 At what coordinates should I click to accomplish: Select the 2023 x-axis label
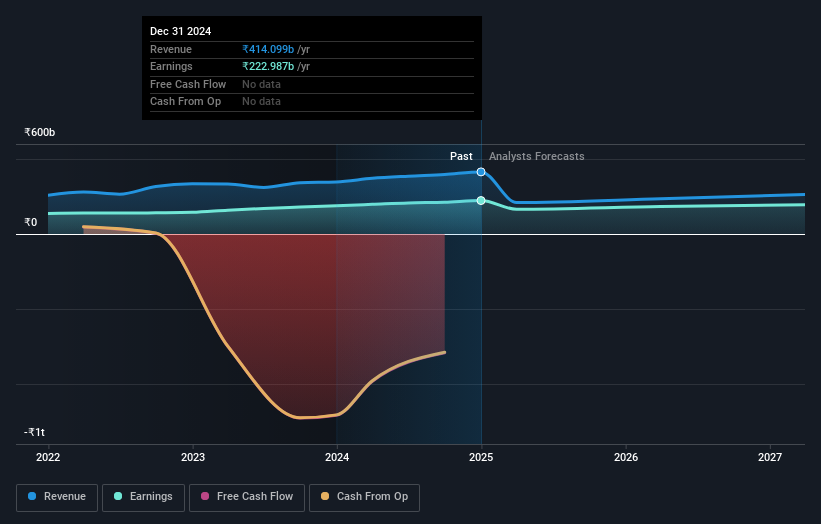(x=193, y=458)
